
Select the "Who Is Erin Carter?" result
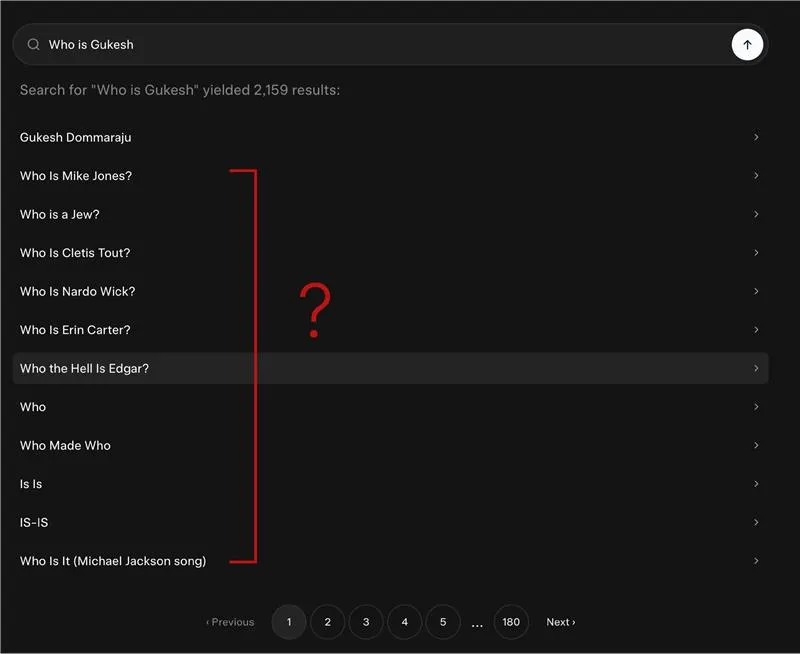(x=75, y=330)
